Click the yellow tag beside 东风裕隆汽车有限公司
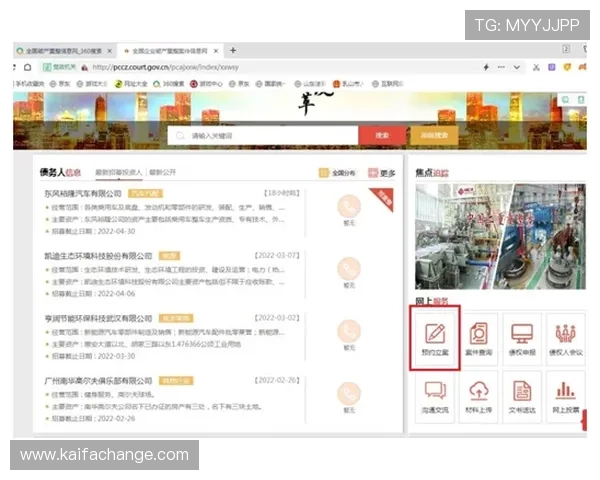 (145, 193)
